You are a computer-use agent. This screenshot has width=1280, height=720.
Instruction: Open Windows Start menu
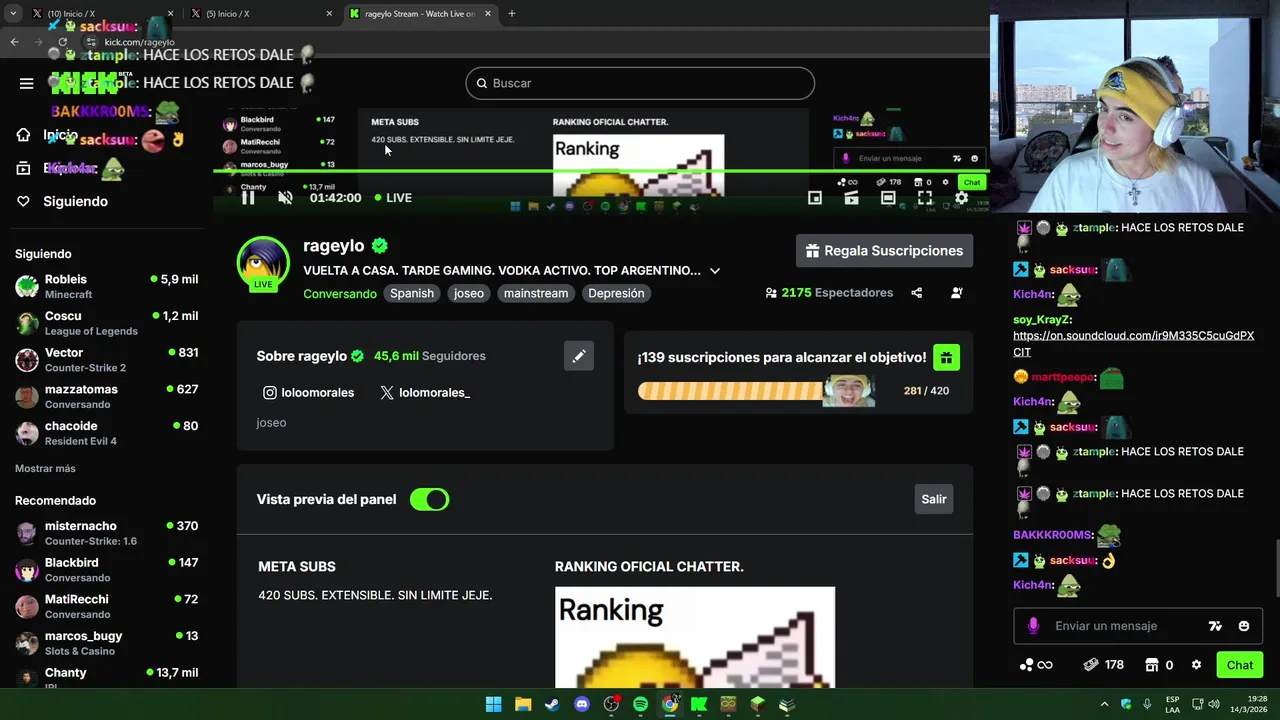point(494,705)
